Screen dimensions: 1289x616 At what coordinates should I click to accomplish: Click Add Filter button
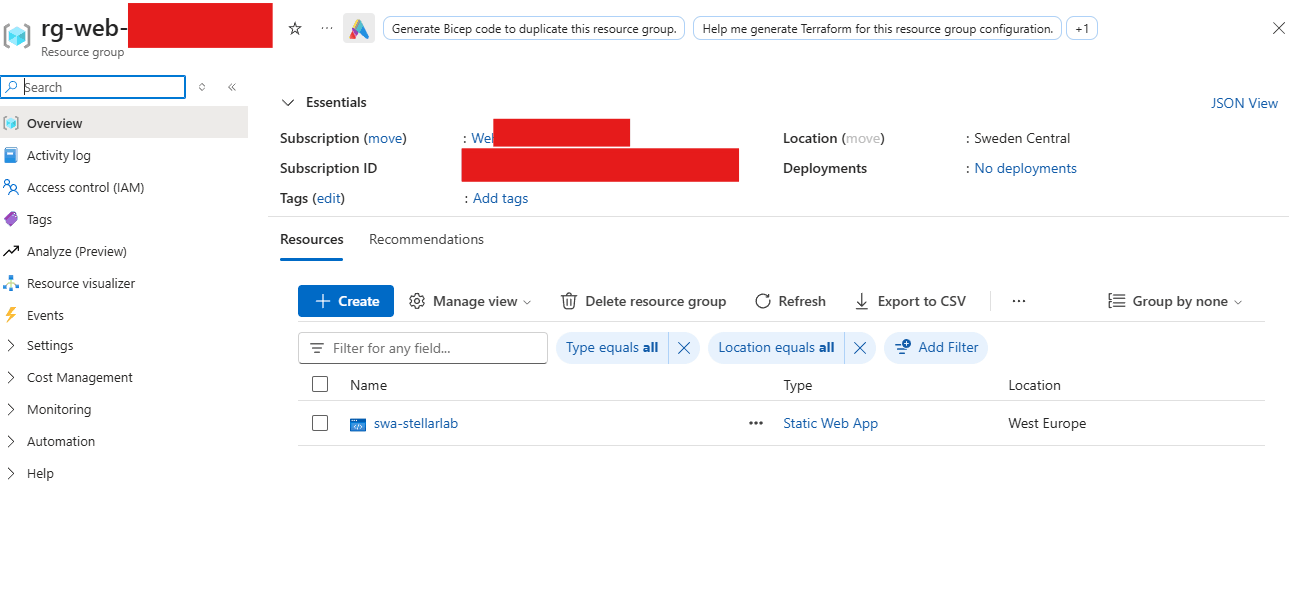click(x=936, y=347)
